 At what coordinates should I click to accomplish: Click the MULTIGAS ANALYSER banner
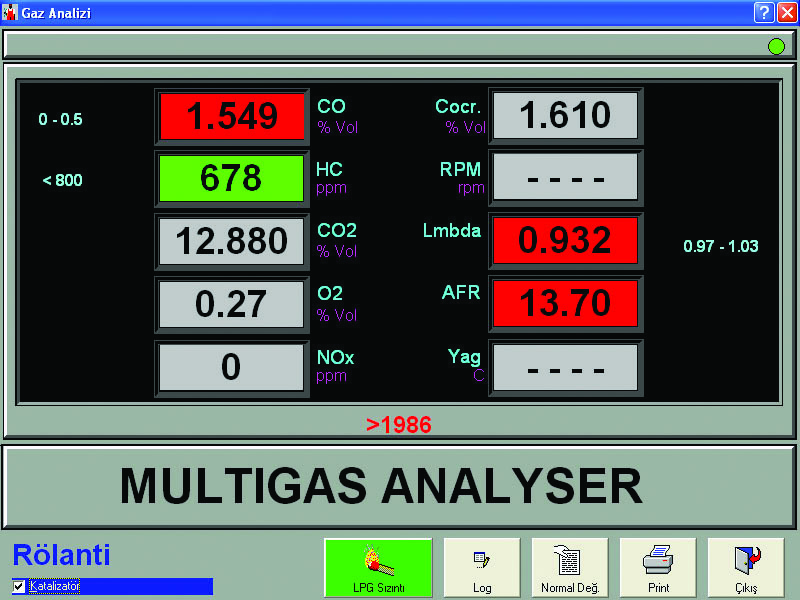tap(400, 487)
